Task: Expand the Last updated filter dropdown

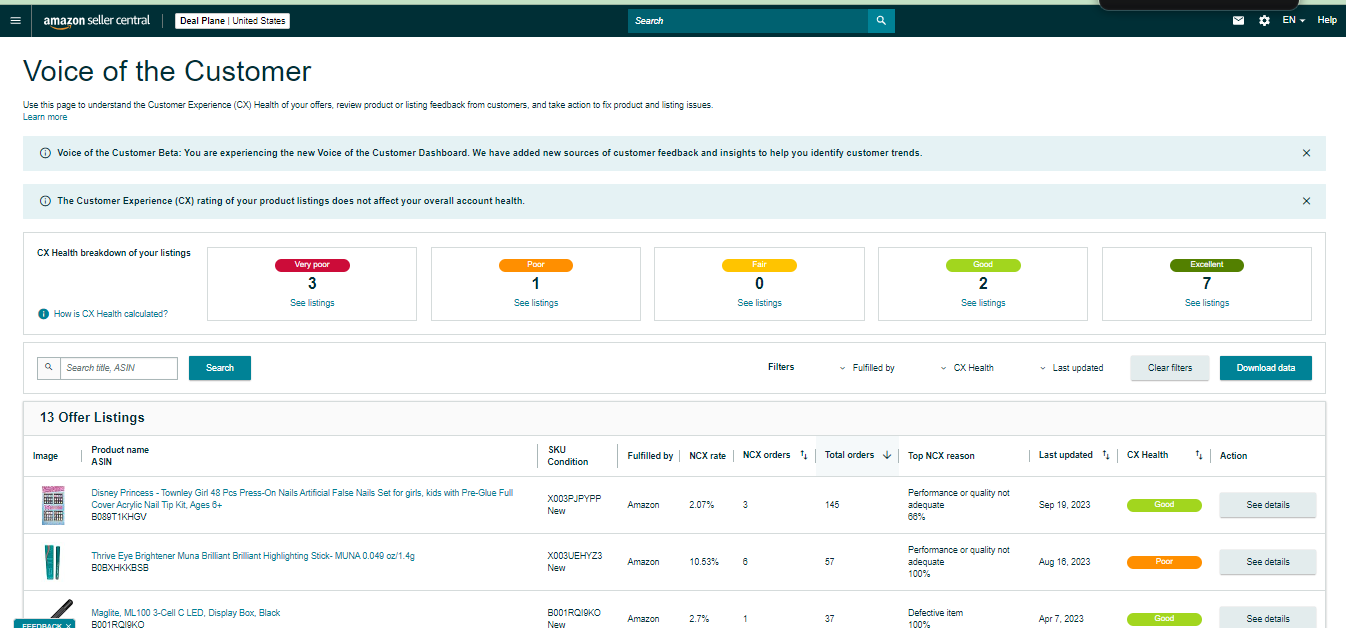Action: coord(1071,368)
